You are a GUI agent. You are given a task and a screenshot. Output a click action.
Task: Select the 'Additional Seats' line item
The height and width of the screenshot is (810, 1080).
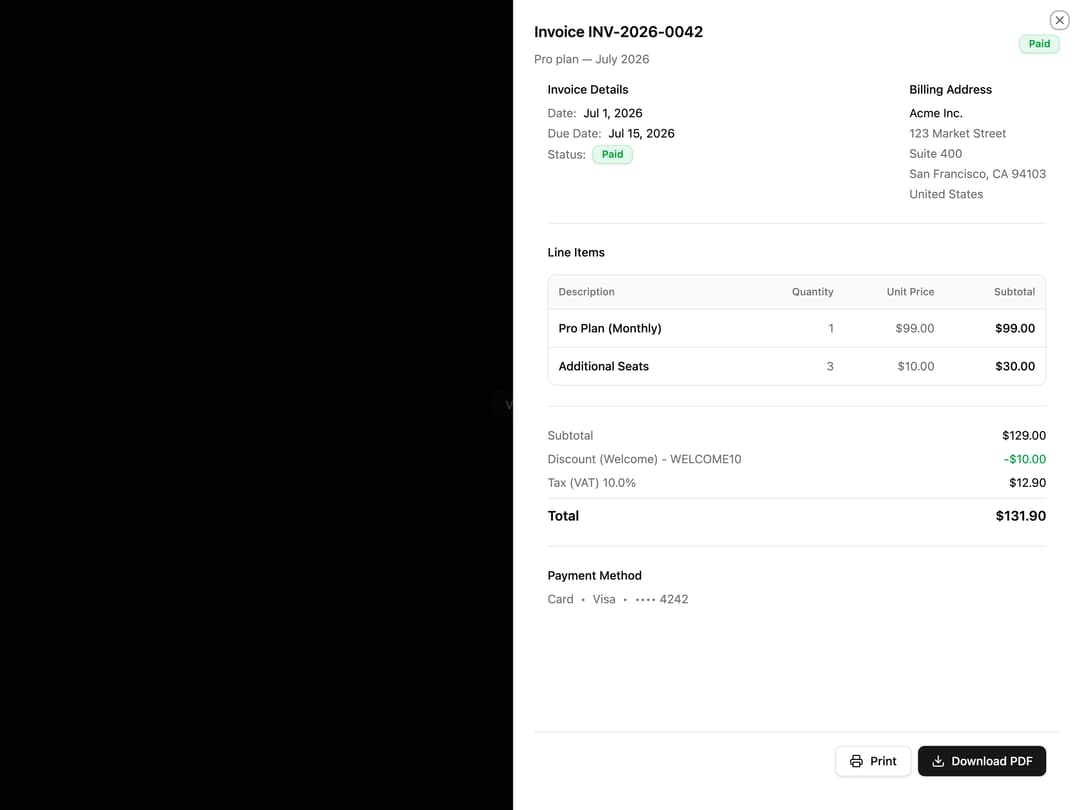pos(603,366)
